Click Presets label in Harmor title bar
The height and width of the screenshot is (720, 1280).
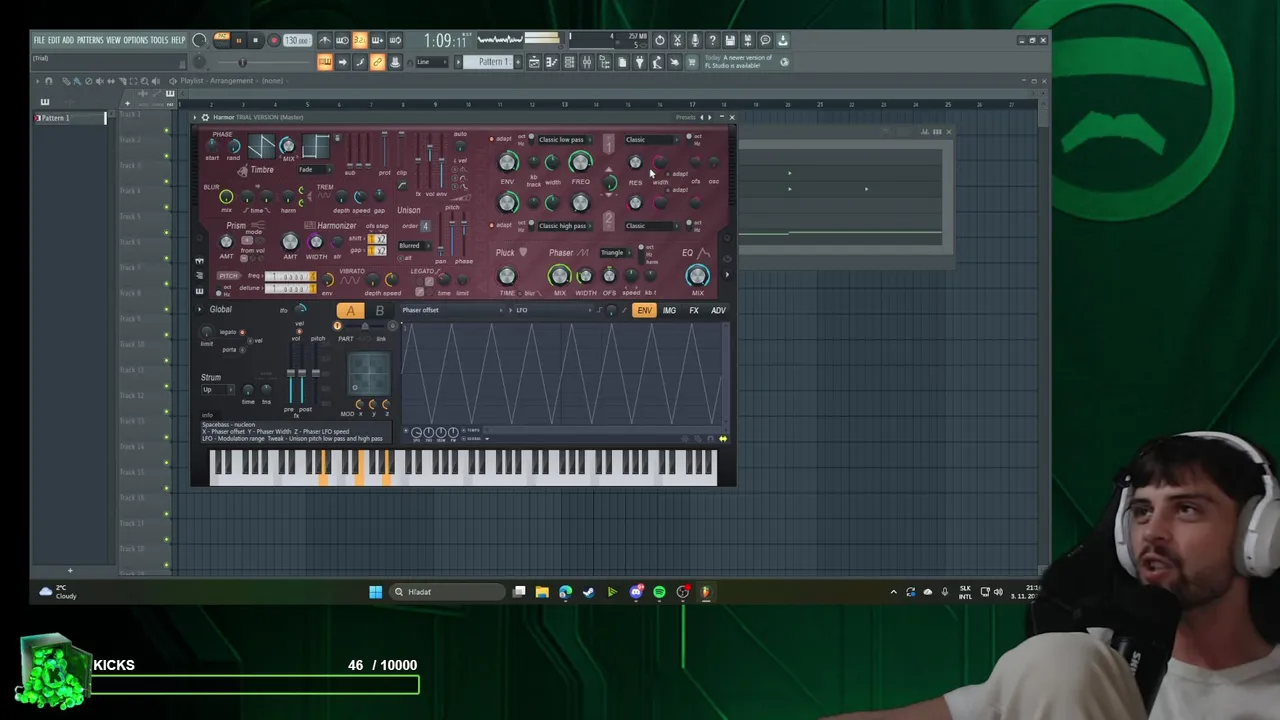(685, 117)
